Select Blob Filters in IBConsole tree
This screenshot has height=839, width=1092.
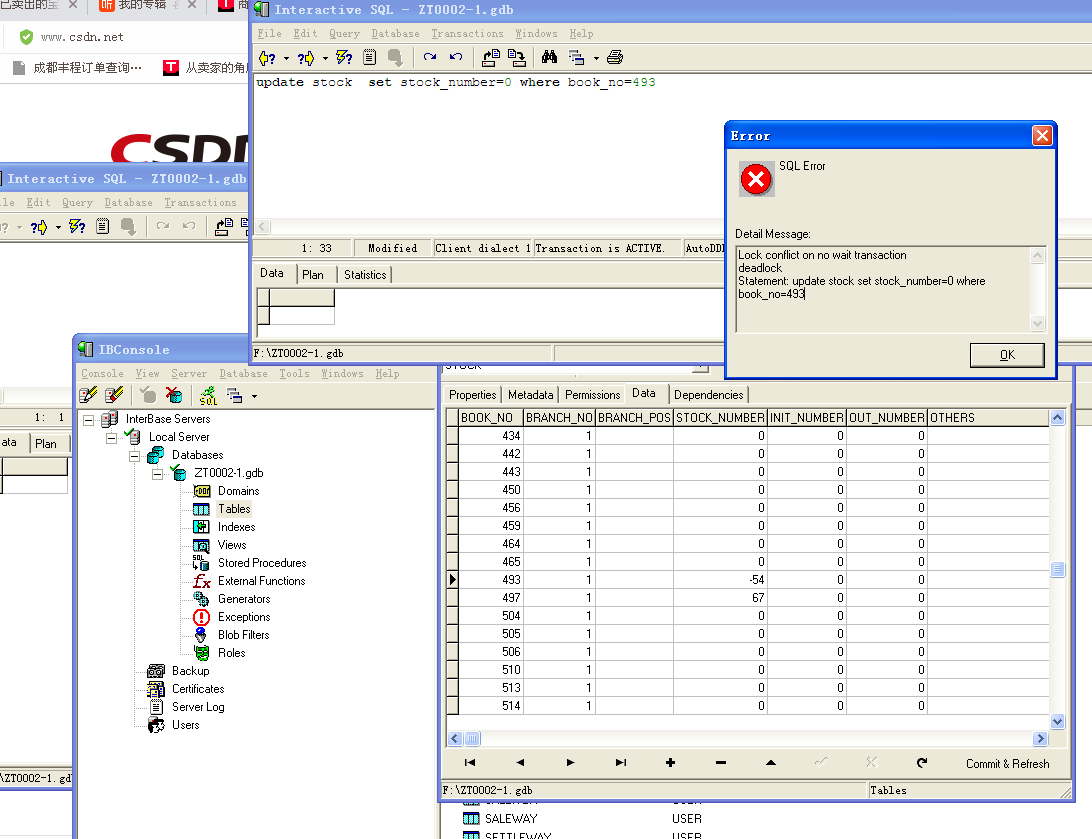pos(243,635)
